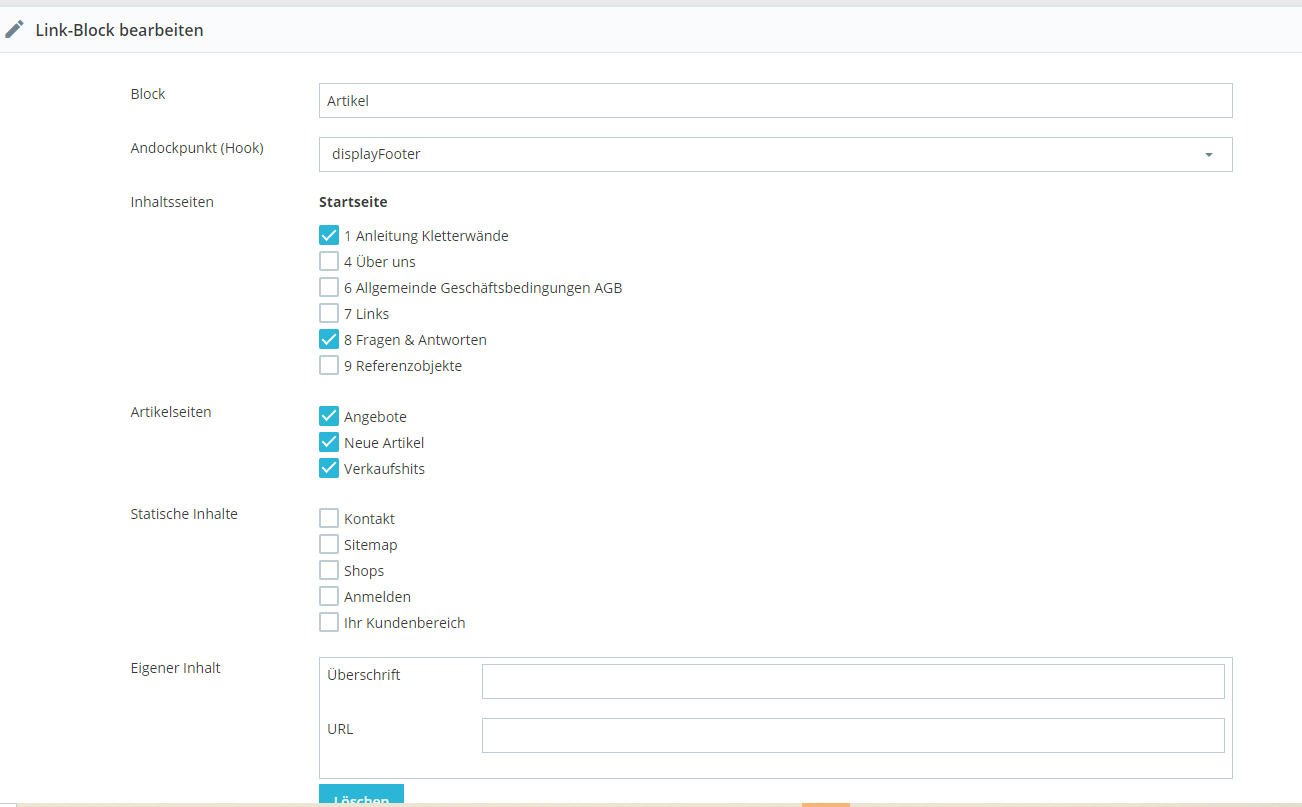Viewport: 1302px width, 807px height.
Task: Click the Startseite heading text
Action: click(353, 202)
